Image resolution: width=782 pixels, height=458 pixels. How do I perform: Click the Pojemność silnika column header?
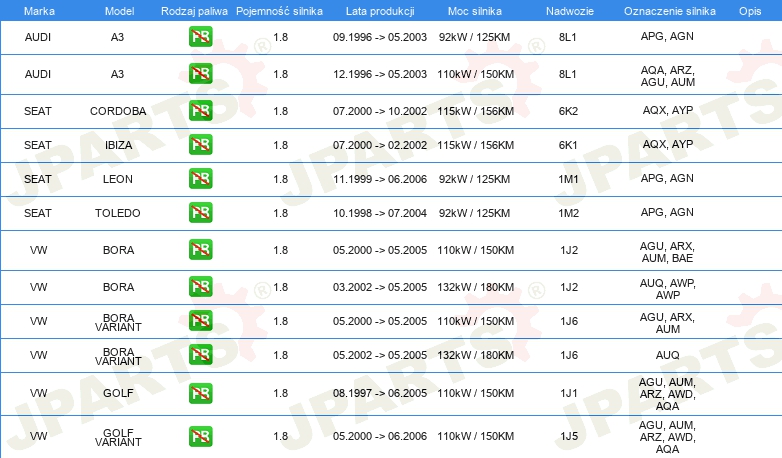[x=279, y=11]
